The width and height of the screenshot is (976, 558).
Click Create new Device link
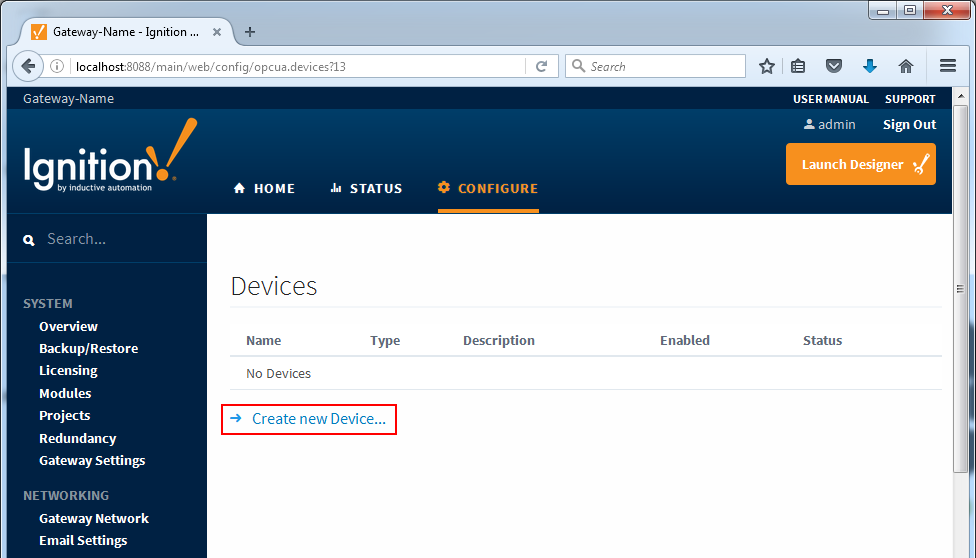point(318,419)
